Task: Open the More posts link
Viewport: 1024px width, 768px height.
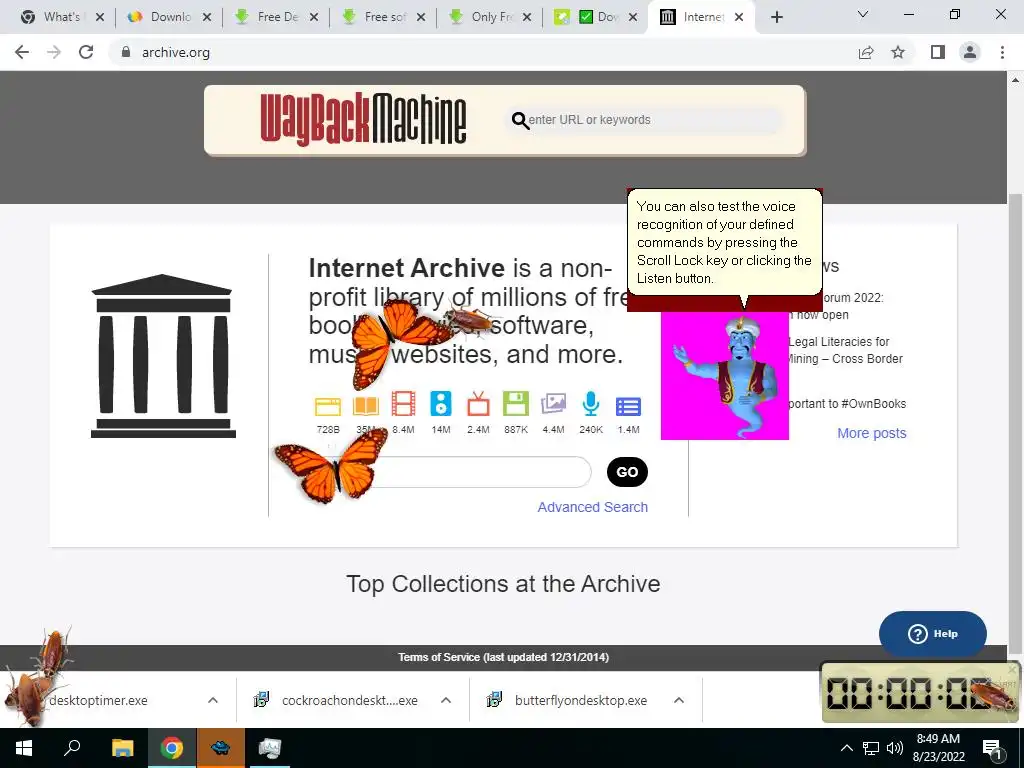Action: [x=872, y=433]
